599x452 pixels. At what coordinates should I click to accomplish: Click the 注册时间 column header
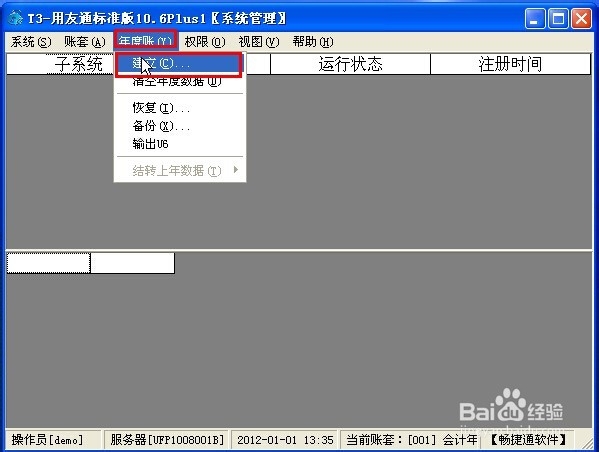tap(510, 64)
